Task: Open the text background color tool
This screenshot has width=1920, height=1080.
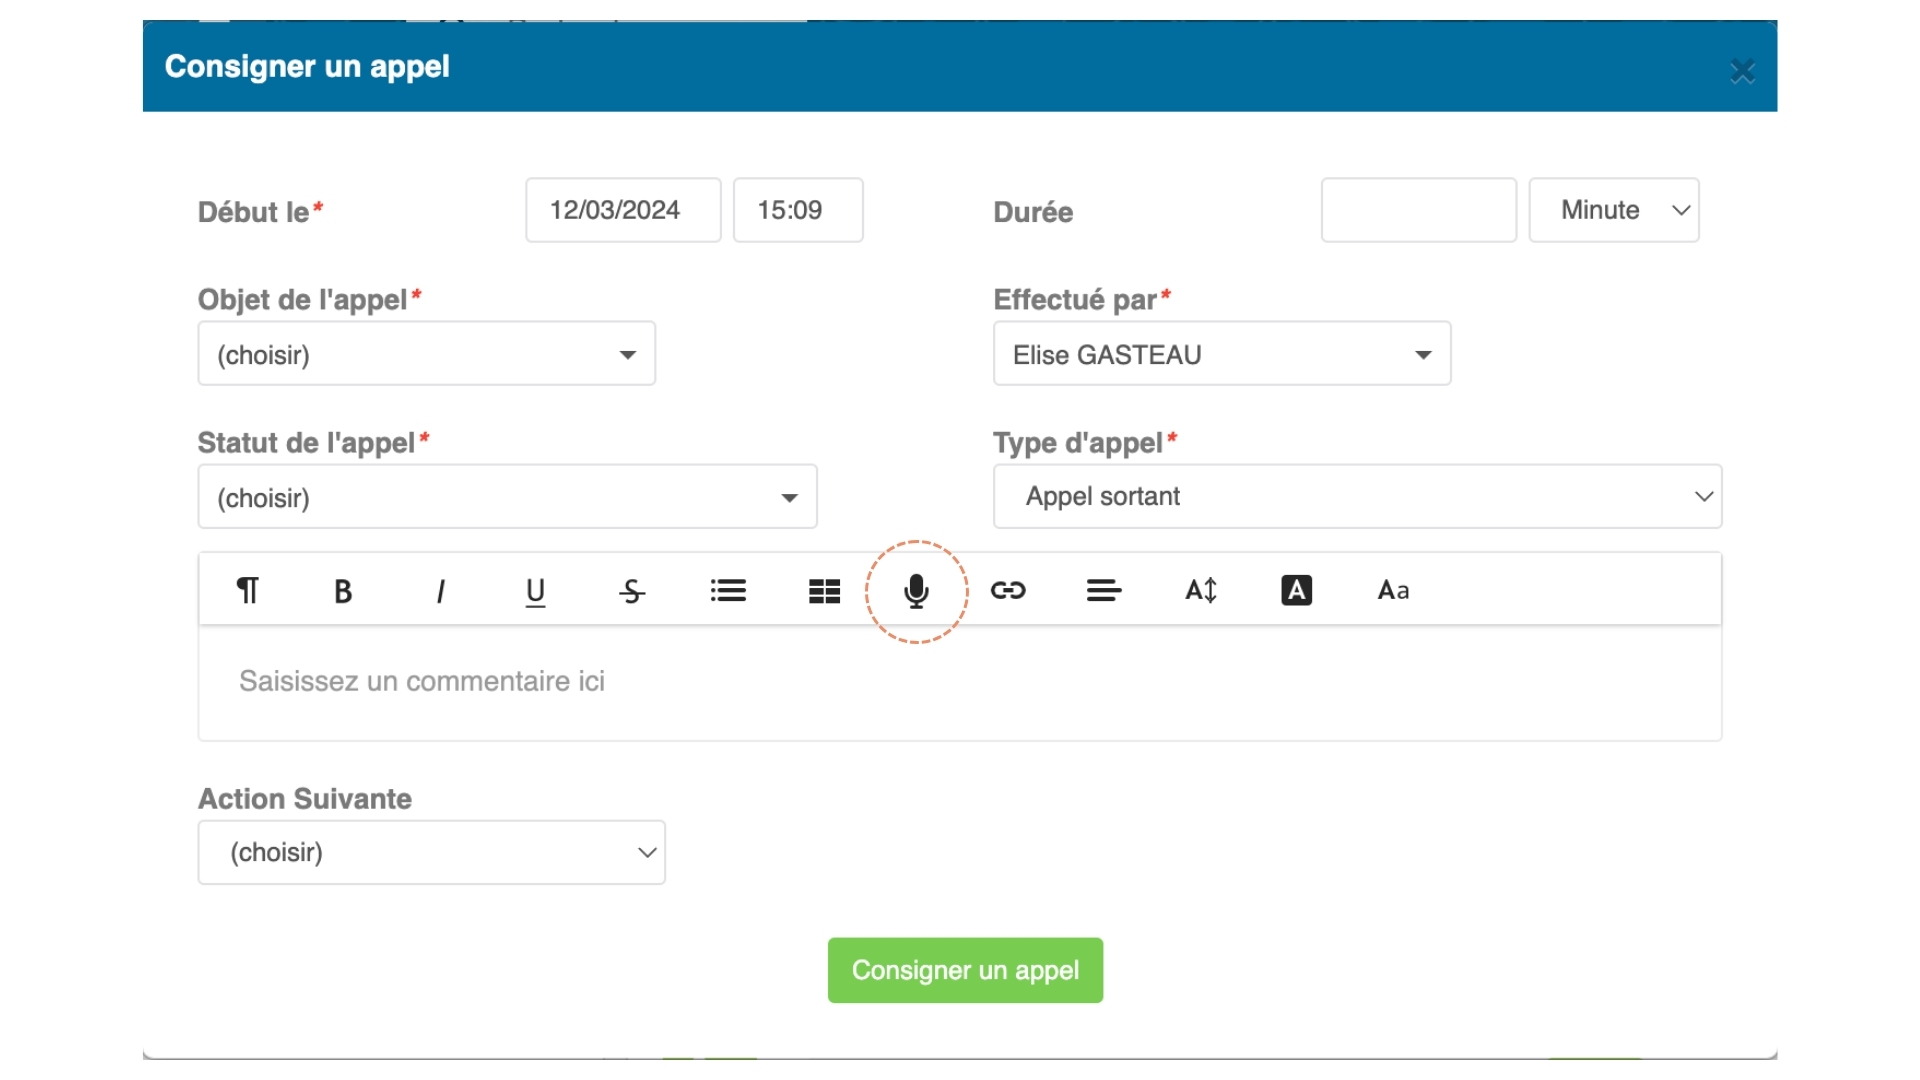Action: (x=1297, y=590)
